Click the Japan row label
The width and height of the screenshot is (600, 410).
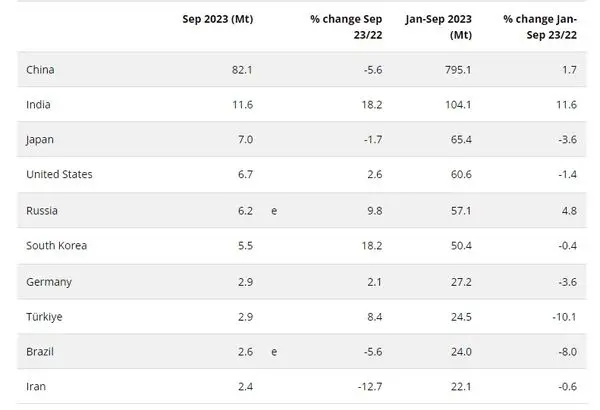41,139
